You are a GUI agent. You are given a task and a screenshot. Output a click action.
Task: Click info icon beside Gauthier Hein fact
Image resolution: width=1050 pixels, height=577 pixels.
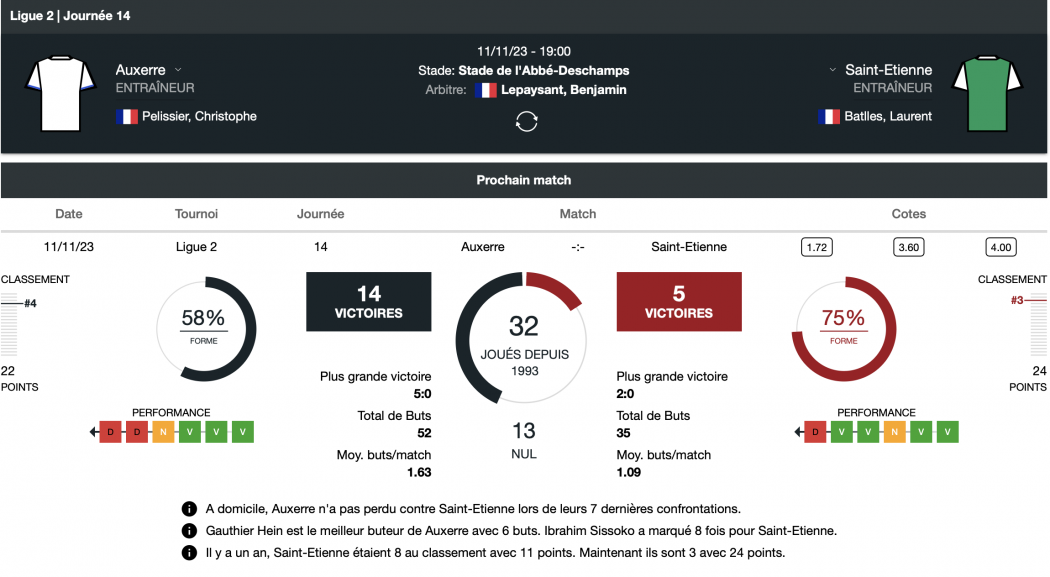[x=190, y=531]
